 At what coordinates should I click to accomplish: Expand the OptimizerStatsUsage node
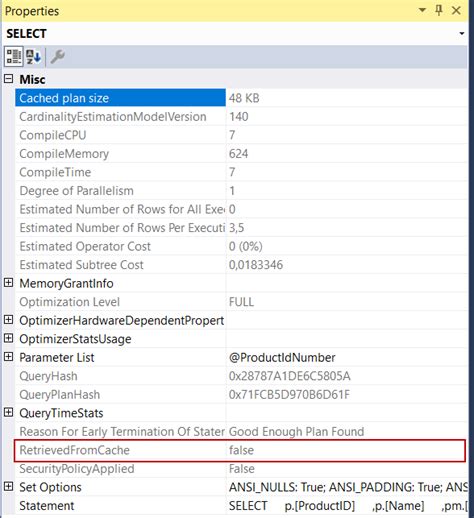pyautogui.click(x=8, y=339)
